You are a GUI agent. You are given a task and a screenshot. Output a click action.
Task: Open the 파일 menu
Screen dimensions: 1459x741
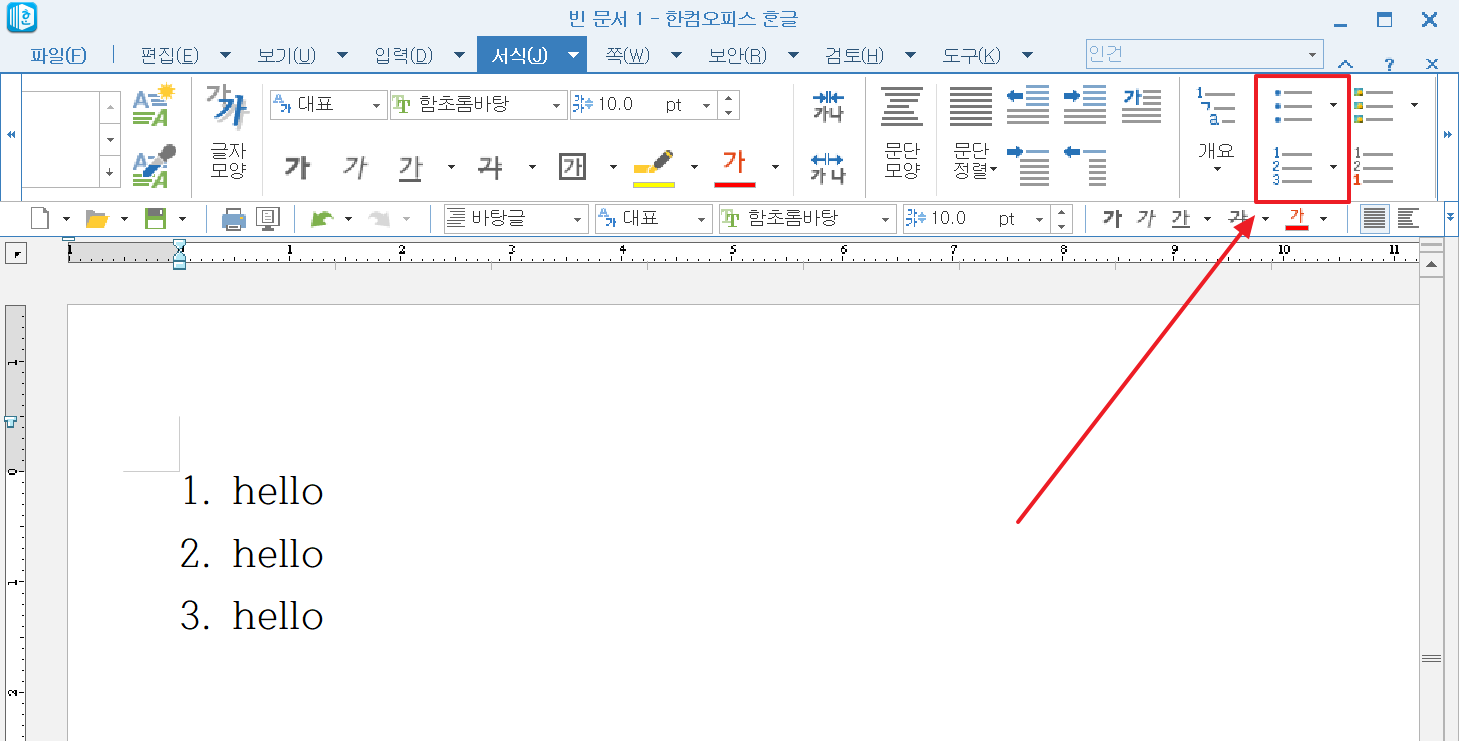pyautogui.click(x=58, y=55)
